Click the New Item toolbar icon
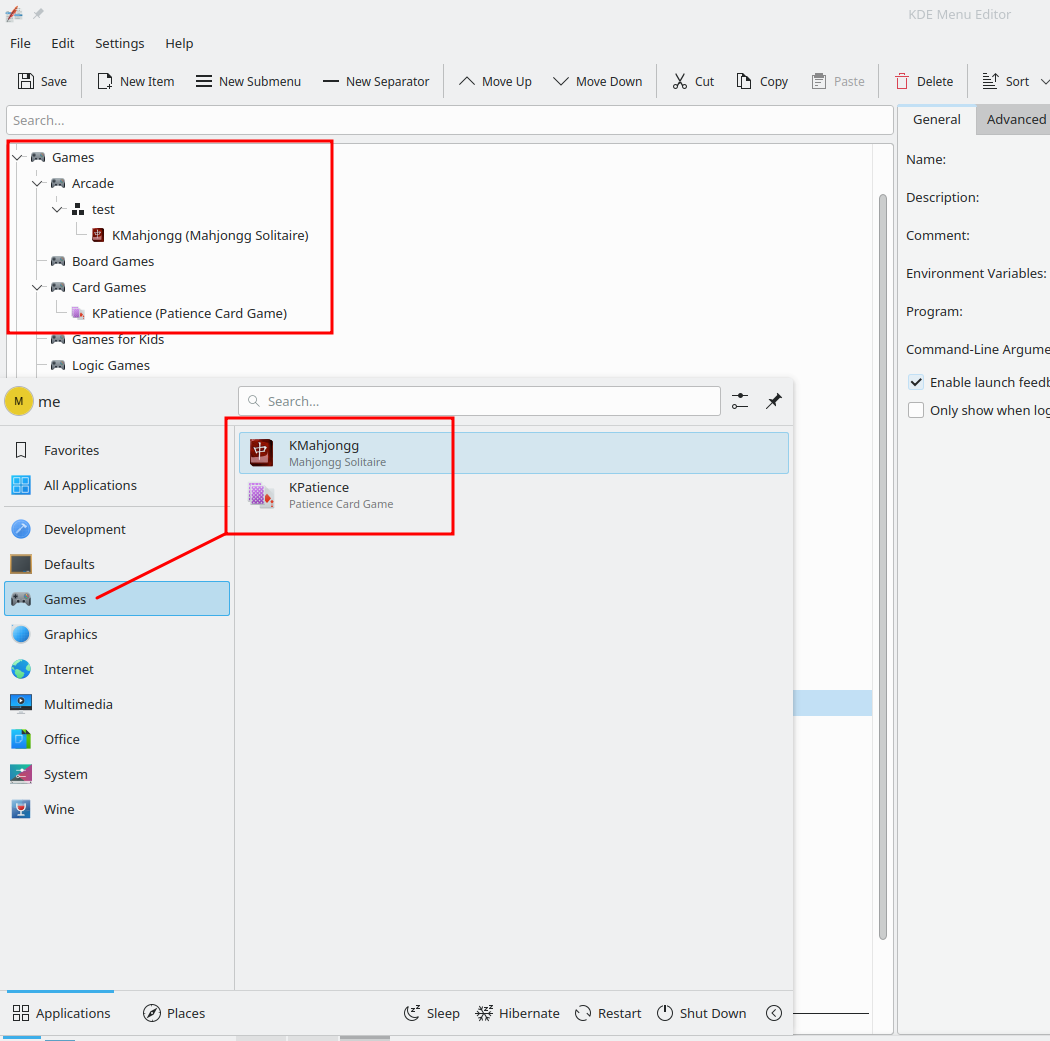Image resolution: width=1050 pixels, height=1041 pixels. click(x=103, y=81)
